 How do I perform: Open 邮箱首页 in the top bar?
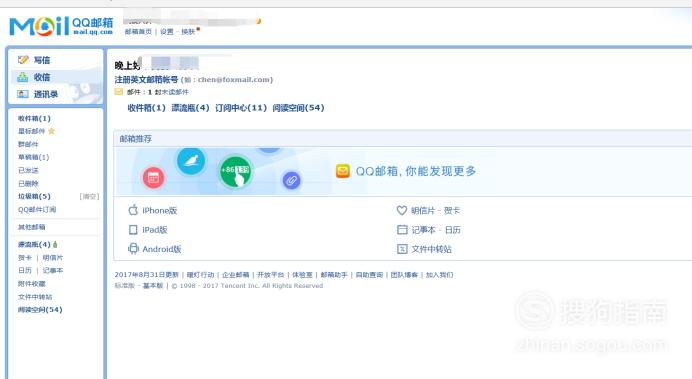click(x=138, y=32)
